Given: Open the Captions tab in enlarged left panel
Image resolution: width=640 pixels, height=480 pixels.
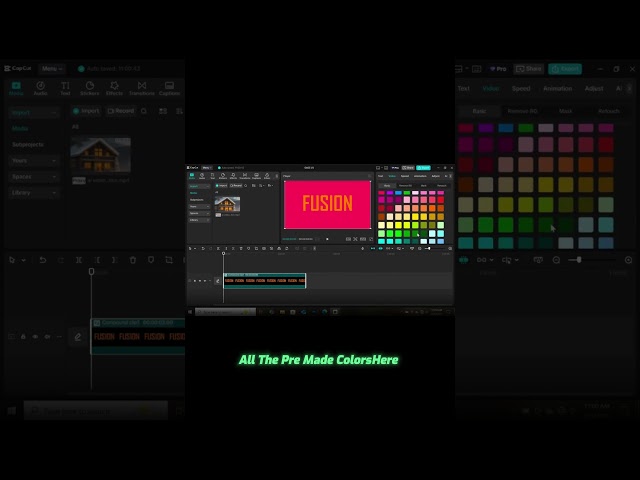Looking at the screenshot, I should pyautogui.click(x=169, y=88).
